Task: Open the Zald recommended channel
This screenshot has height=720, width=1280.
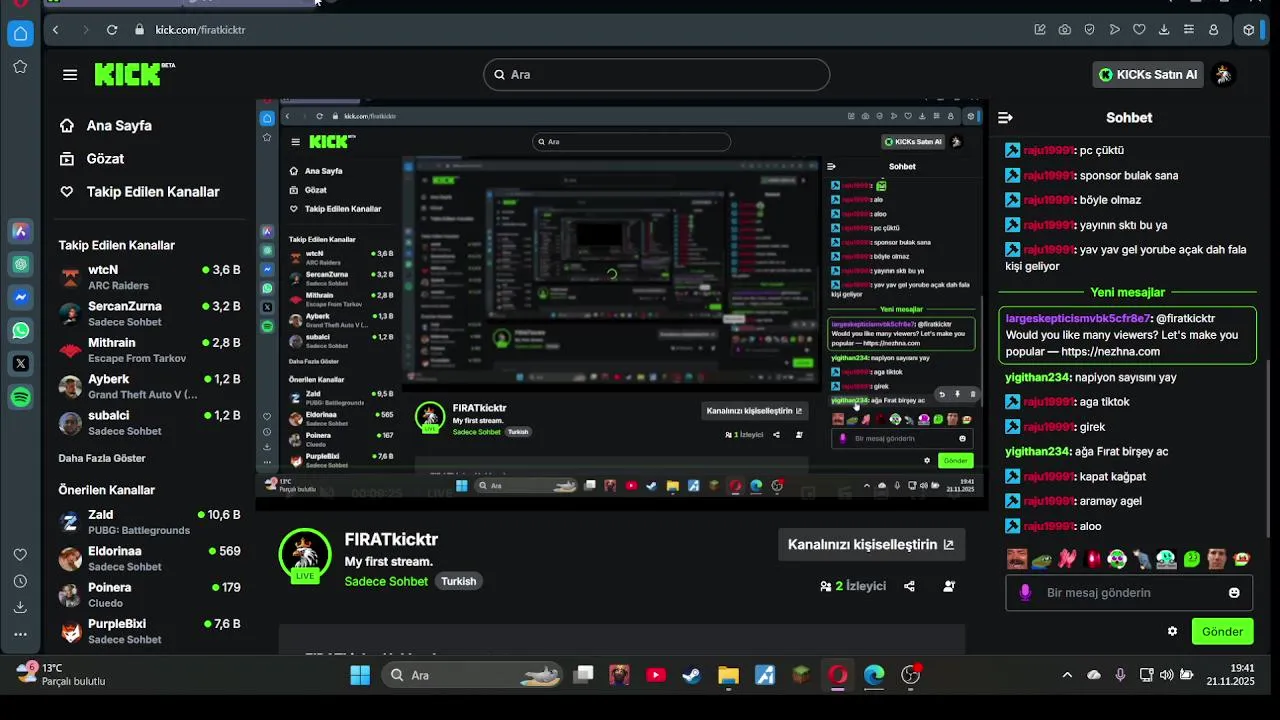Action: coord(150,522)
